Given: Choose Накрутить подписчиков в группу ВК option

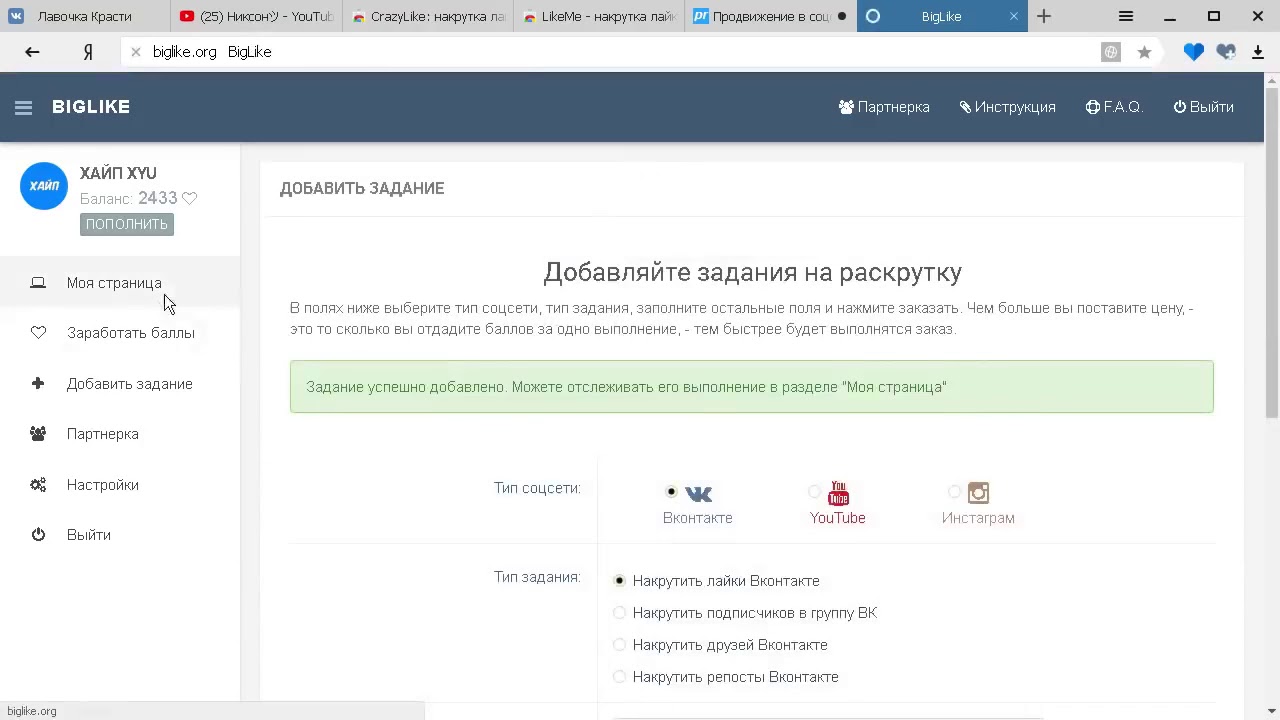Looking at the screenshot, I should 620,613.
